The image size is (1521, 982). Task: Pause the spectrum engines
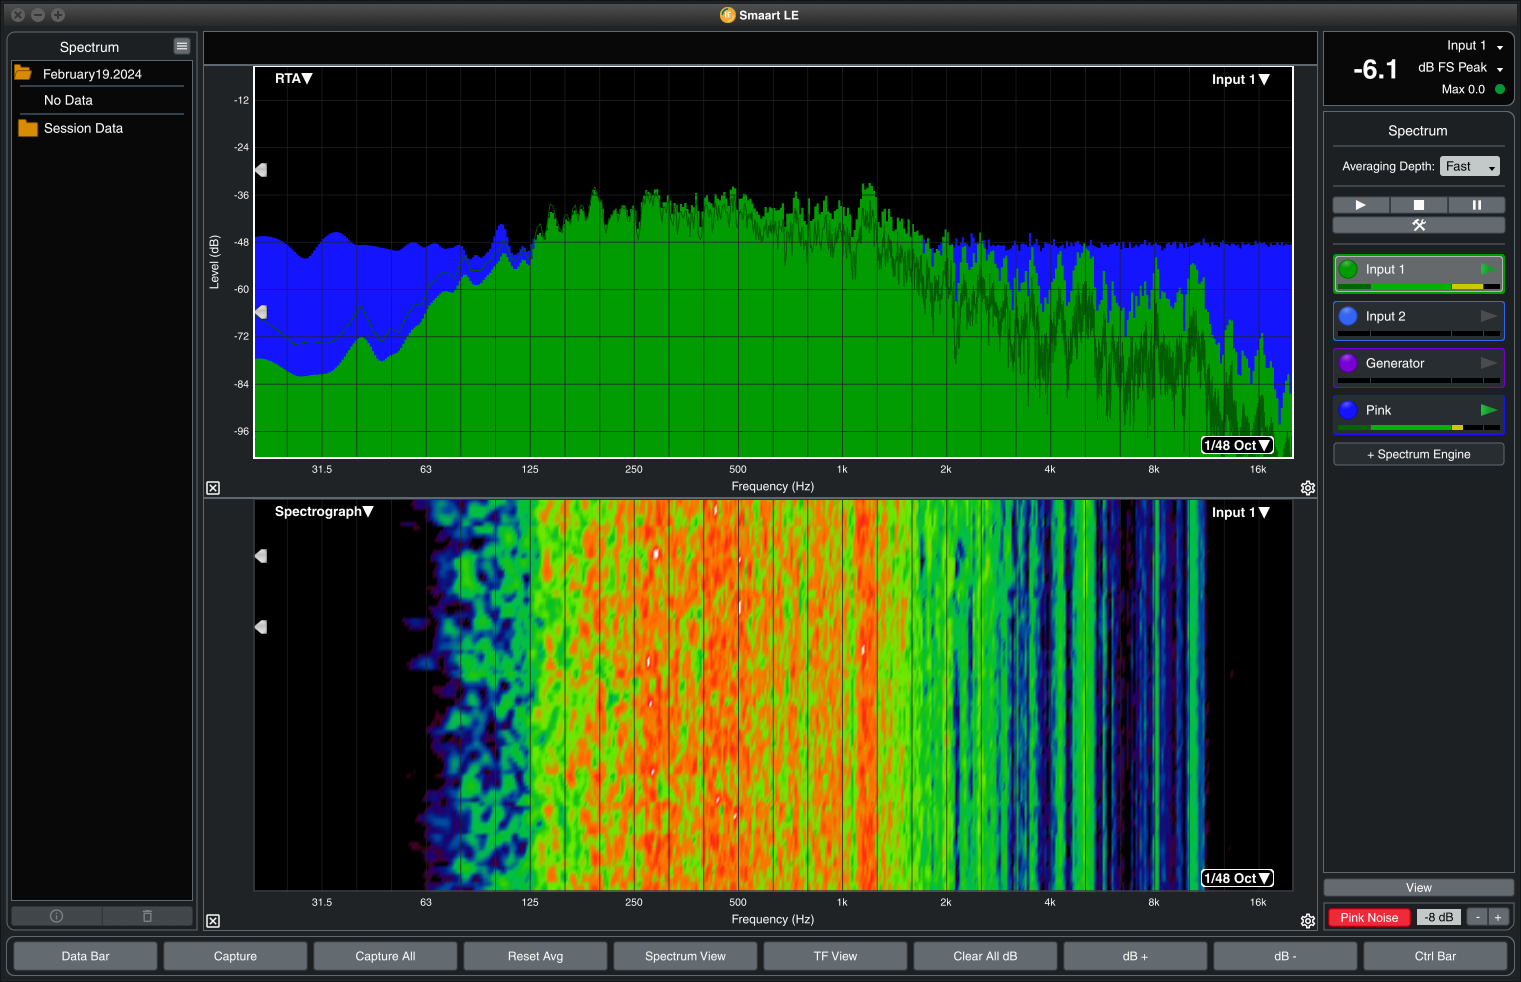(x=1476, y=205)
